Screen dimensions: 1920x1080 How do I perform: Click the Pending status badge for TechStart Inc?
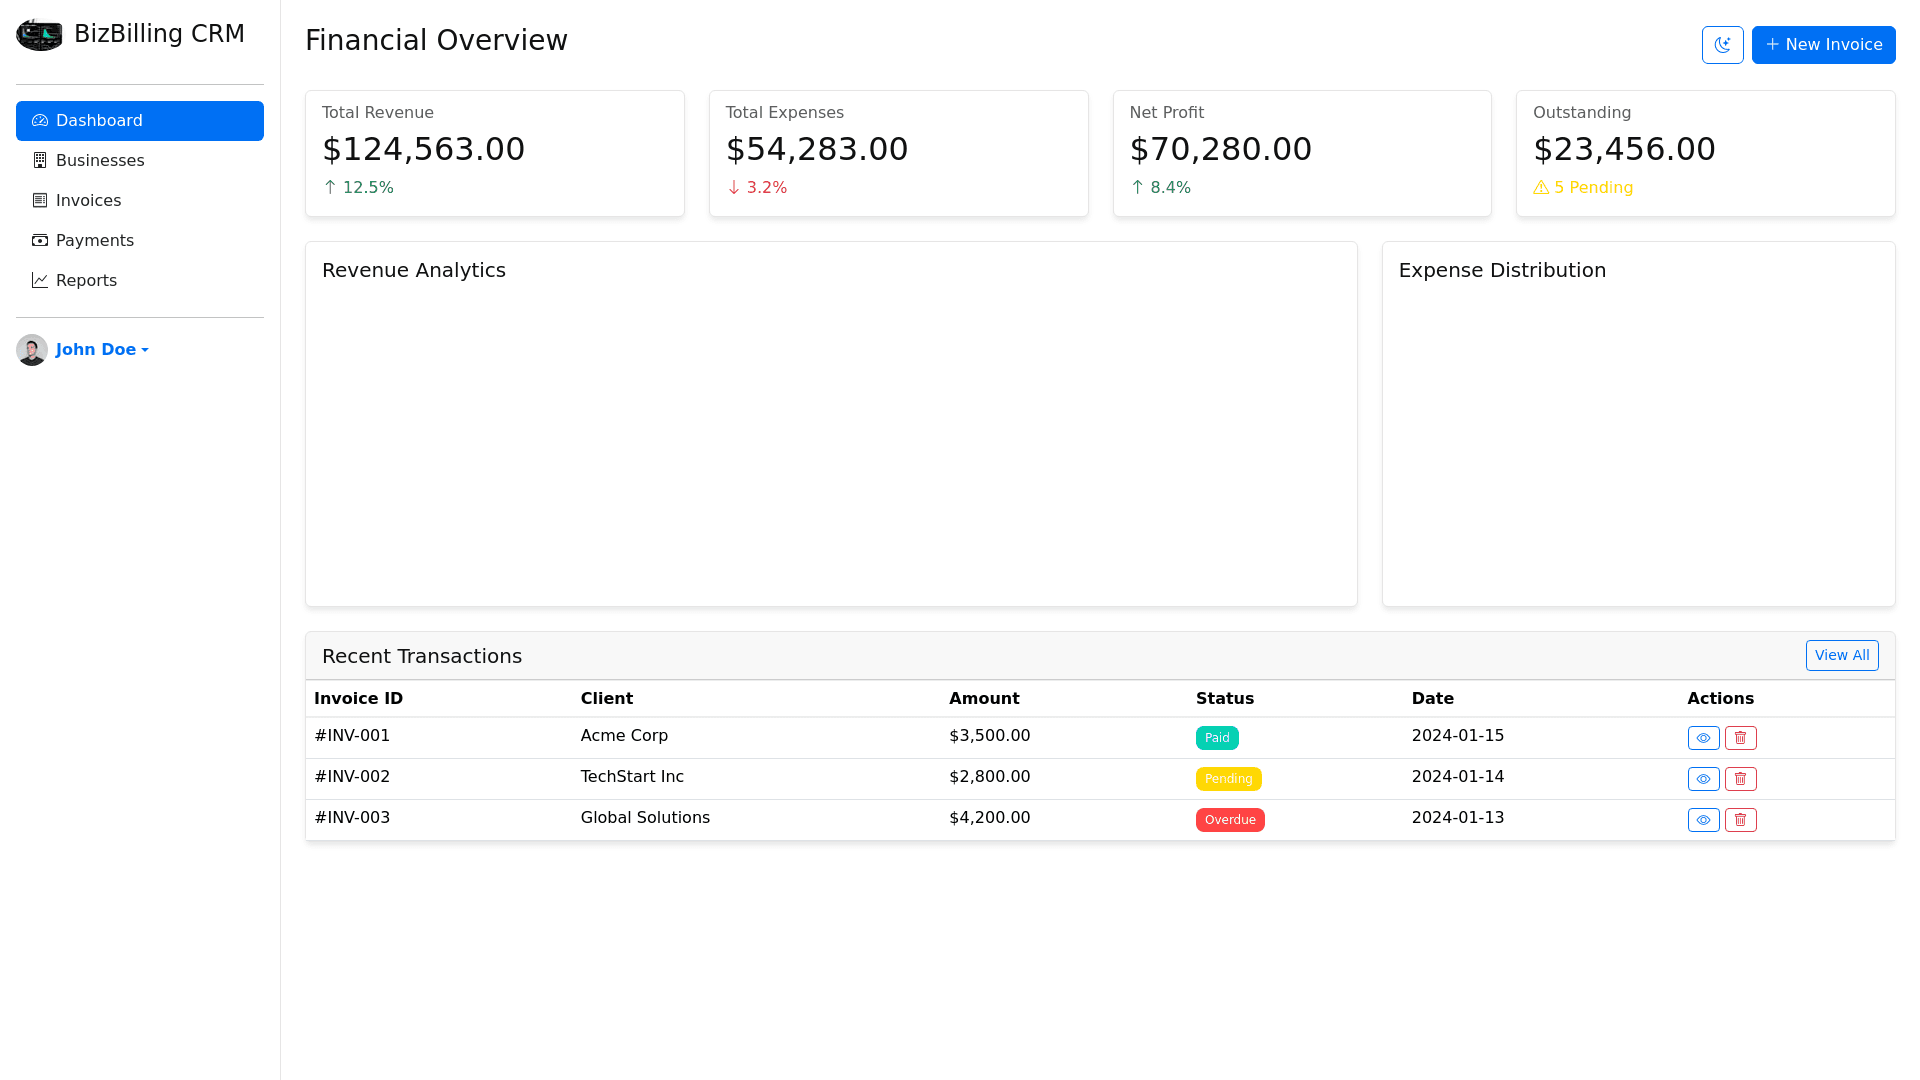point(1228,779)
